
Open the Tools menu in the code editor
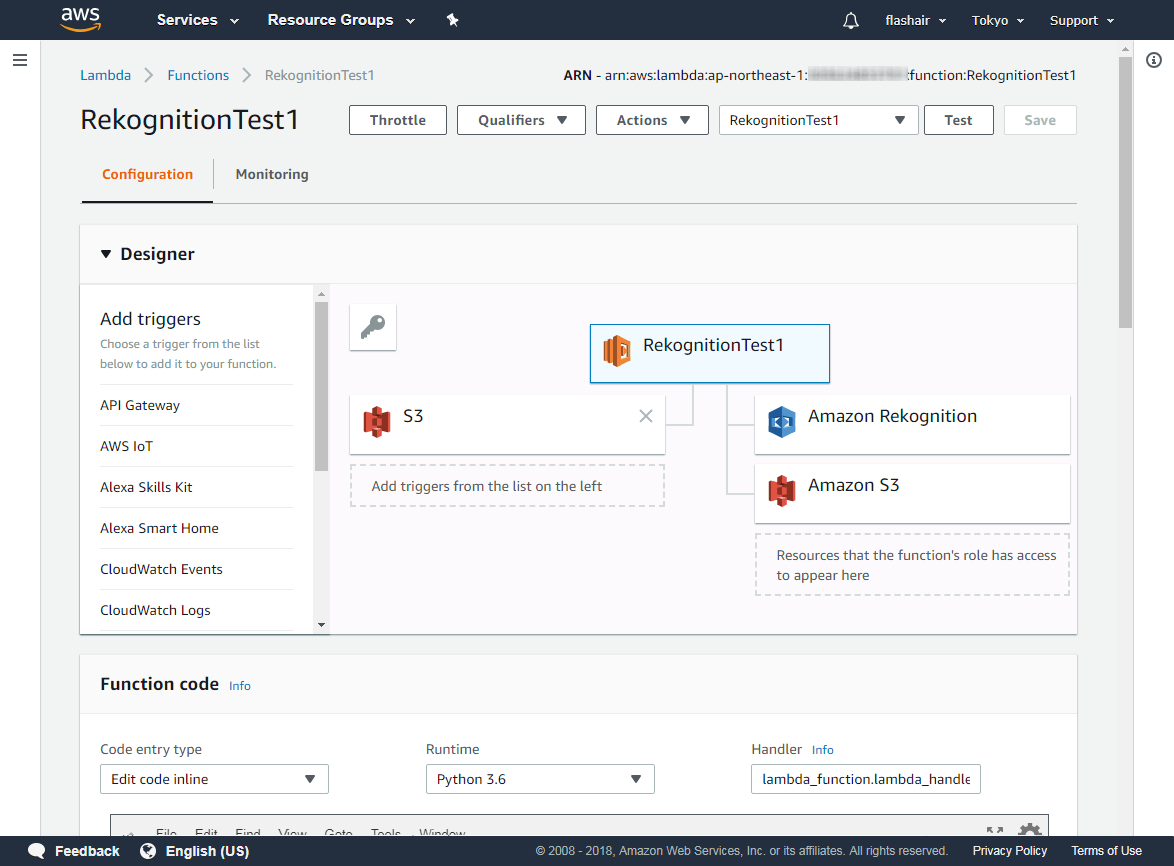pyautogui.click(x=386, y=834)
